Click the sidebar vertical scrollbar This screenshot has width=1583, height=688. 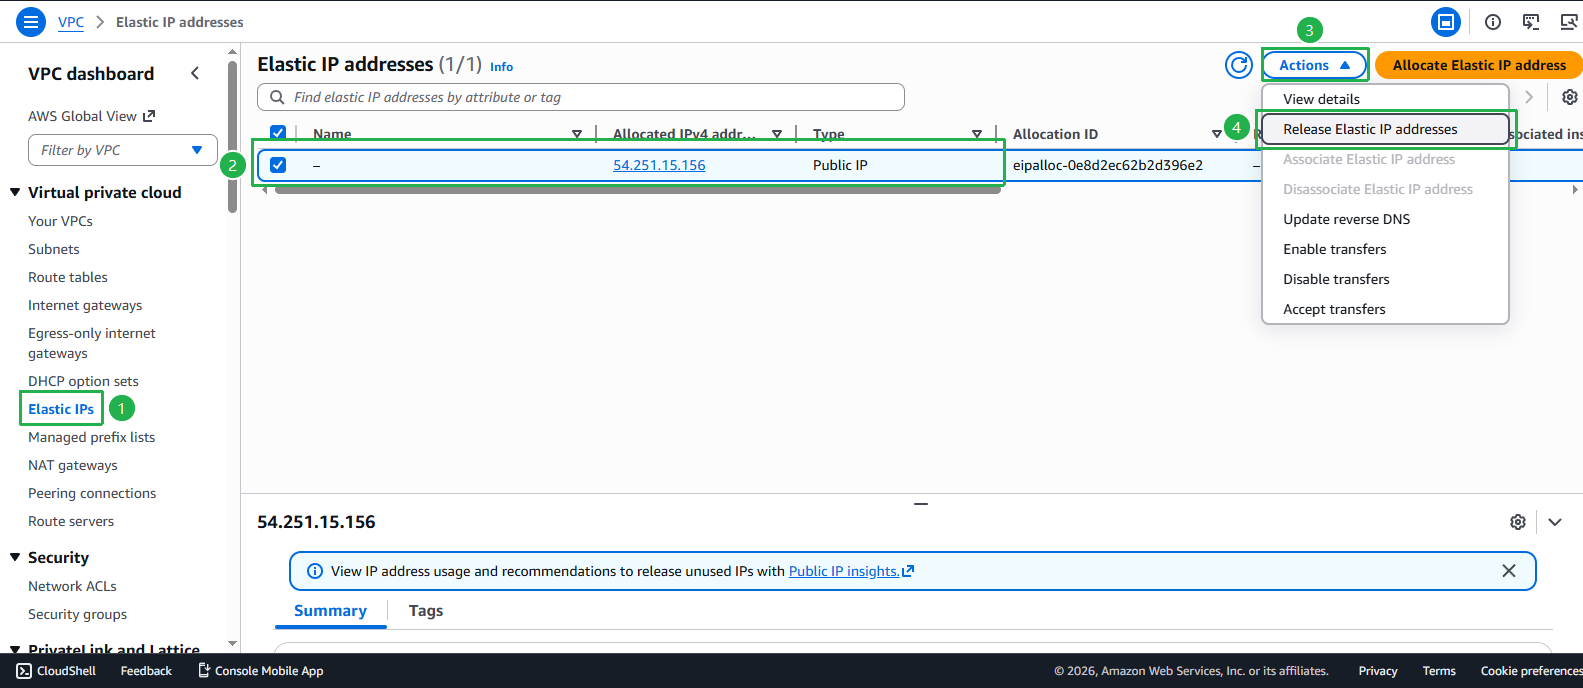pyautogui.click(x=233, y=135)
